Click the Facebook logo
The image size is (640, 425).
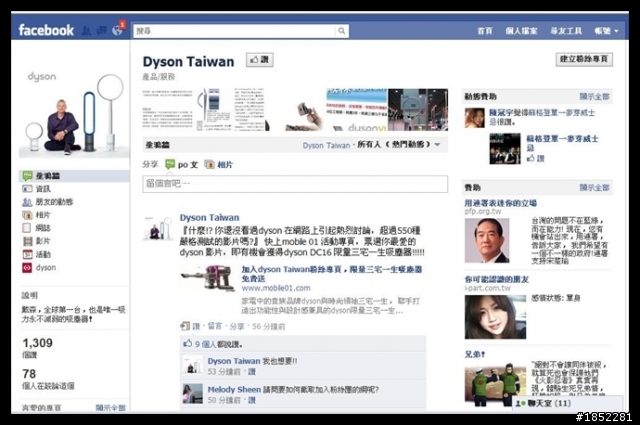pos(46,30)
